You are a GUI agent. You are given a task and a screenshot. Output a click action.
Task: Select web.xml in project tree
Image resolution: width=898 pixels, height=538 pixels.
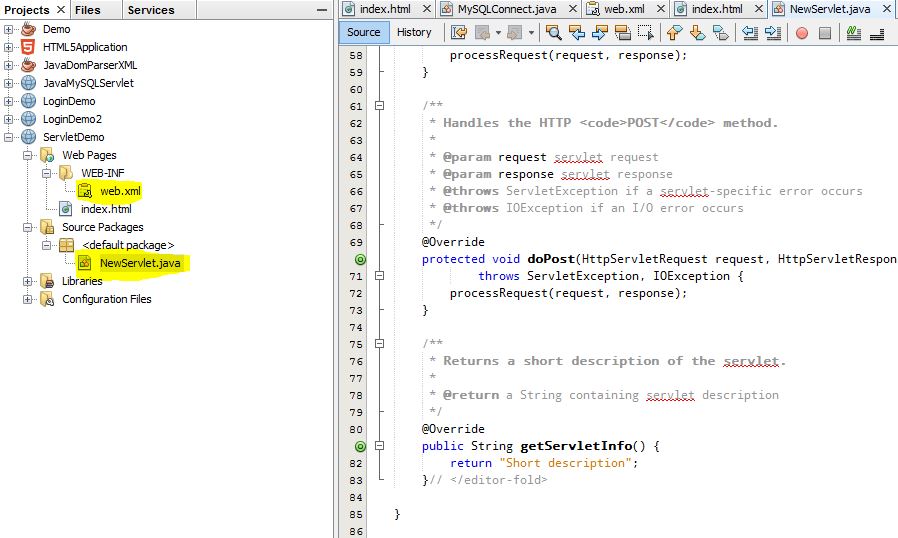(x=120, y=191)
